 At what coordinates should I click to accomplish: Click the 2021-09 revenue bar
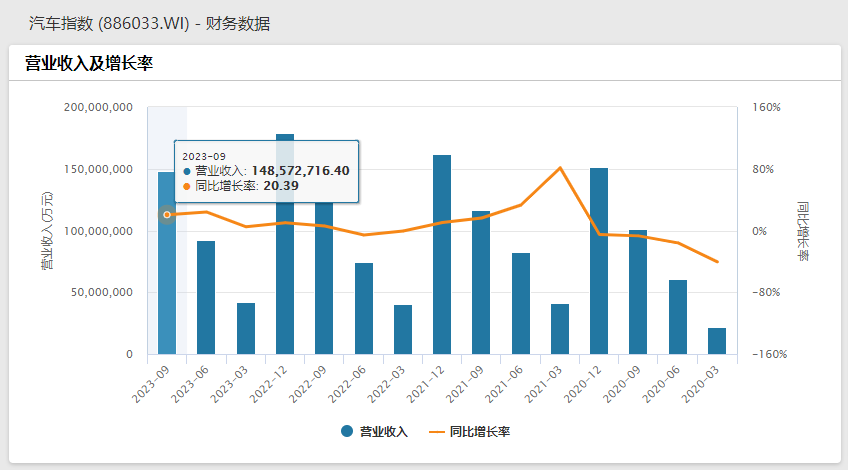[481, 283]
